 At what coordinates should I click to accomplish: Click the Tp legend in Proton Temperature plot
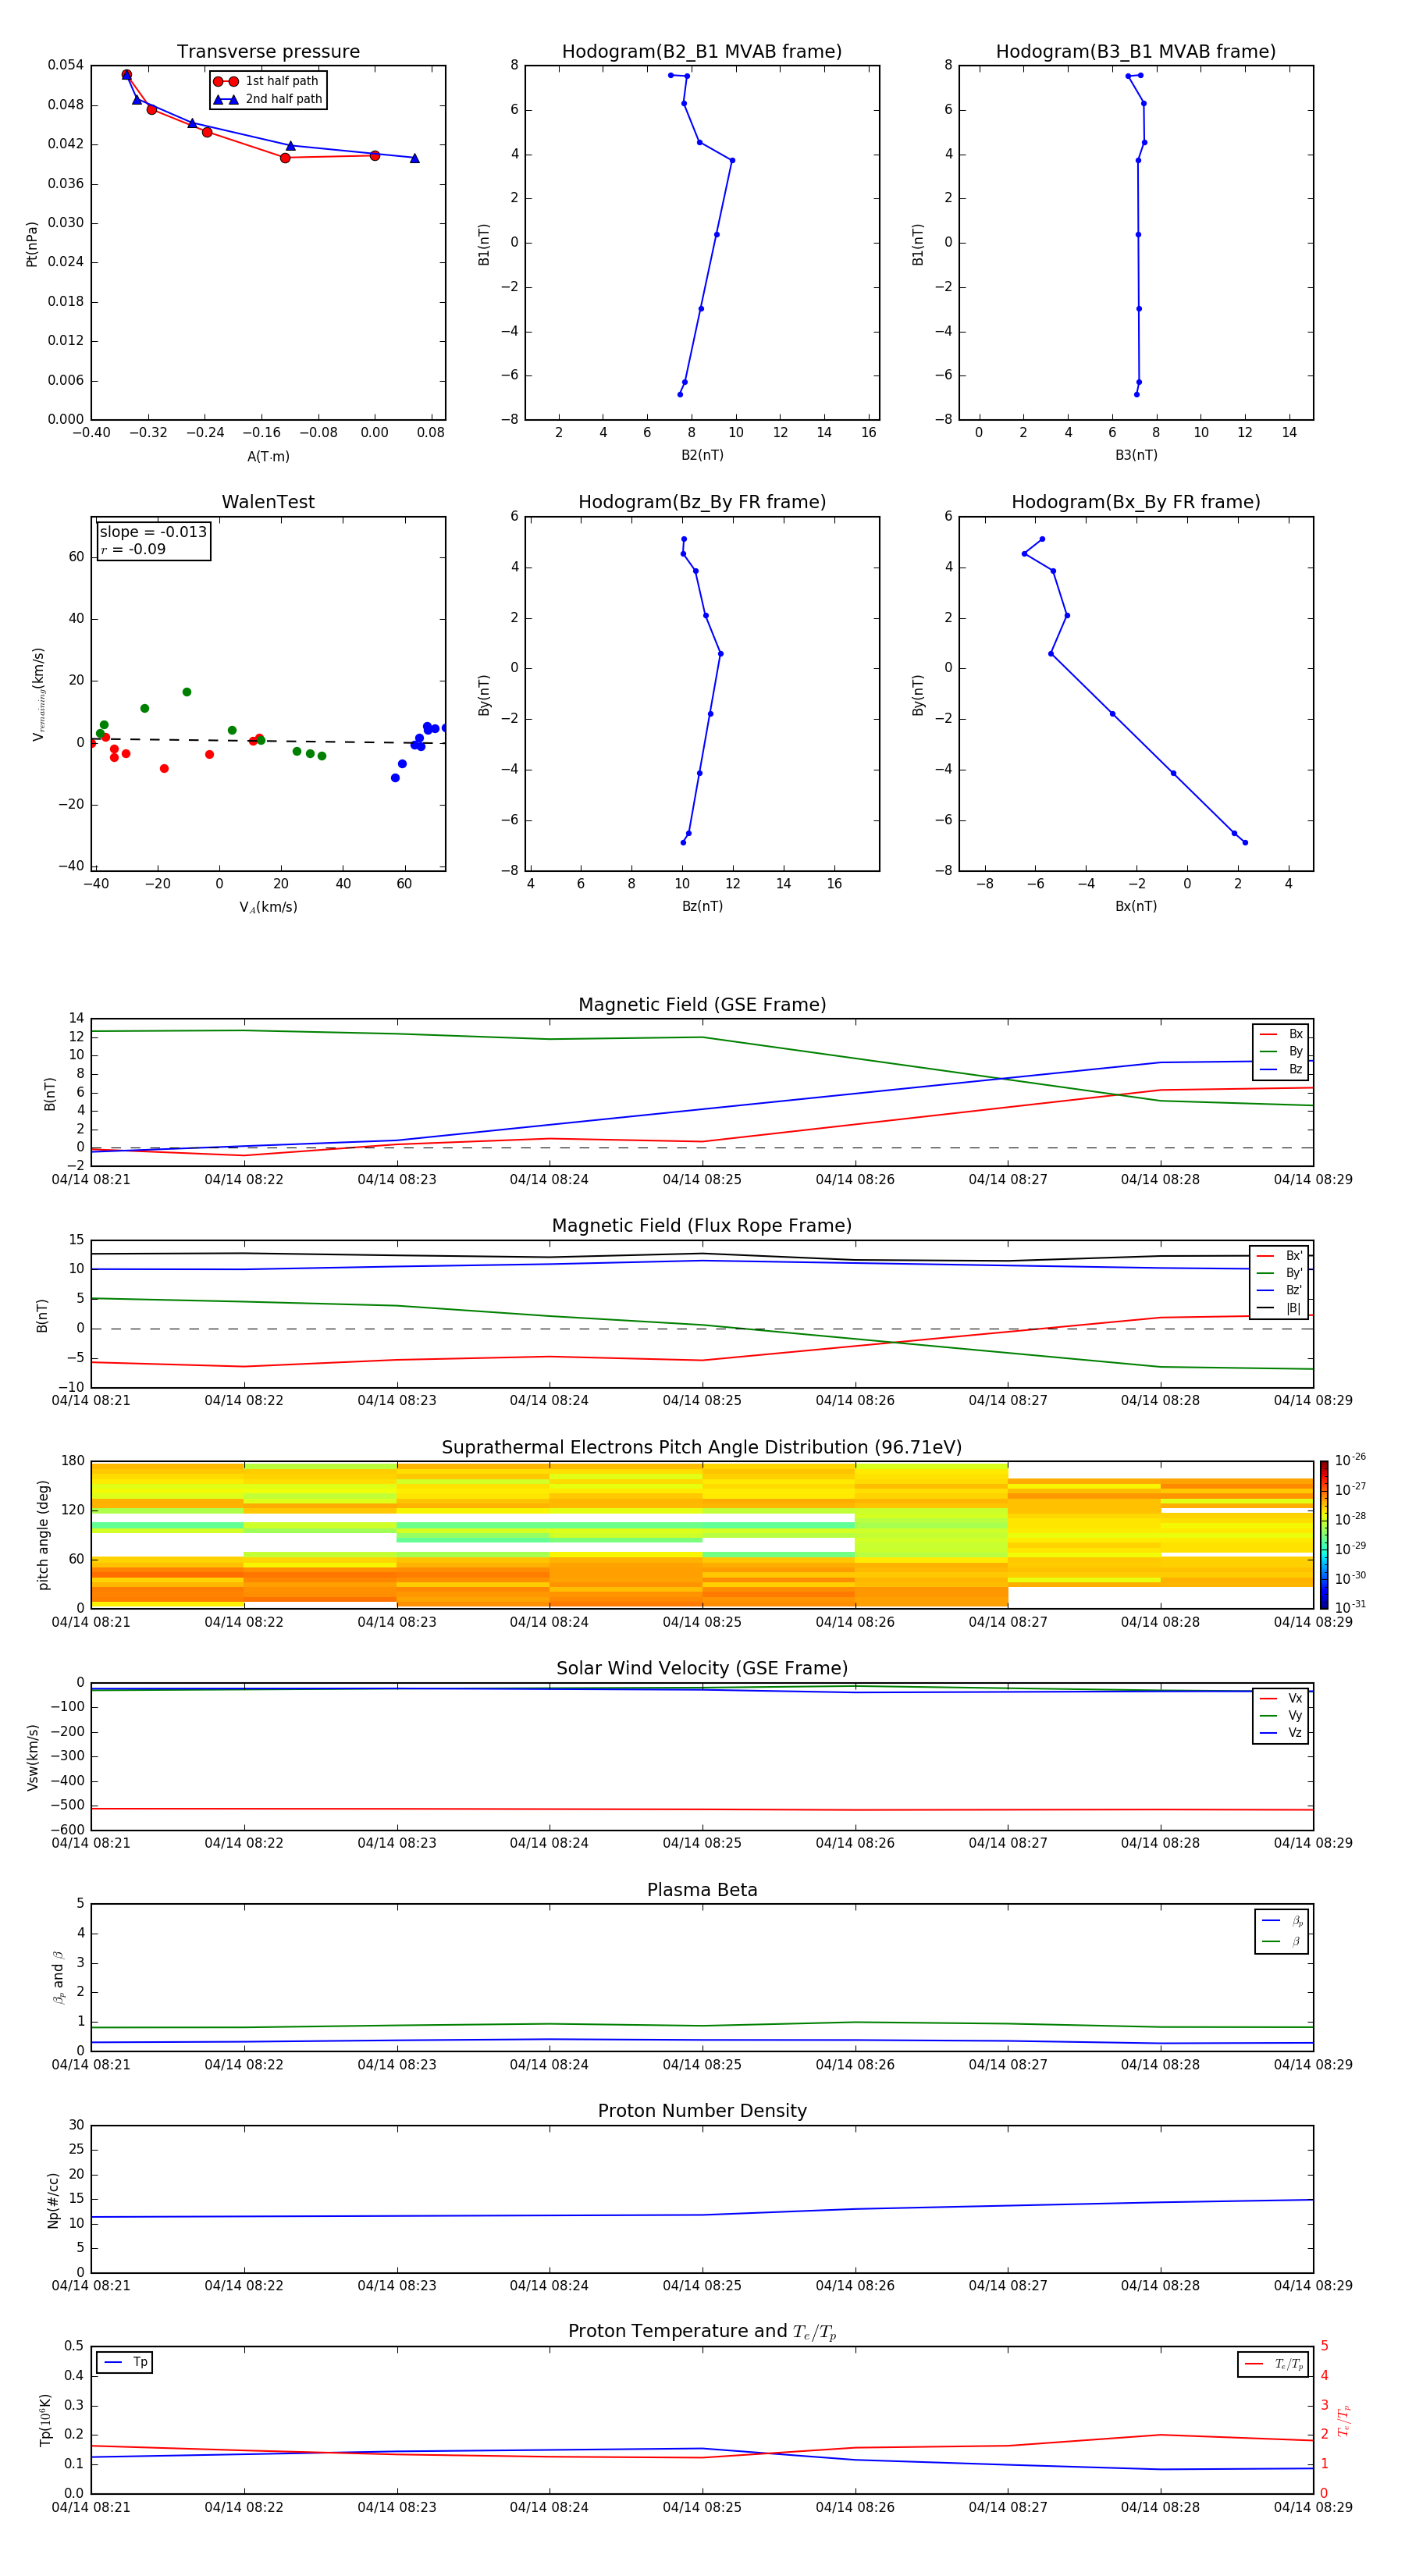(125, 2363)
